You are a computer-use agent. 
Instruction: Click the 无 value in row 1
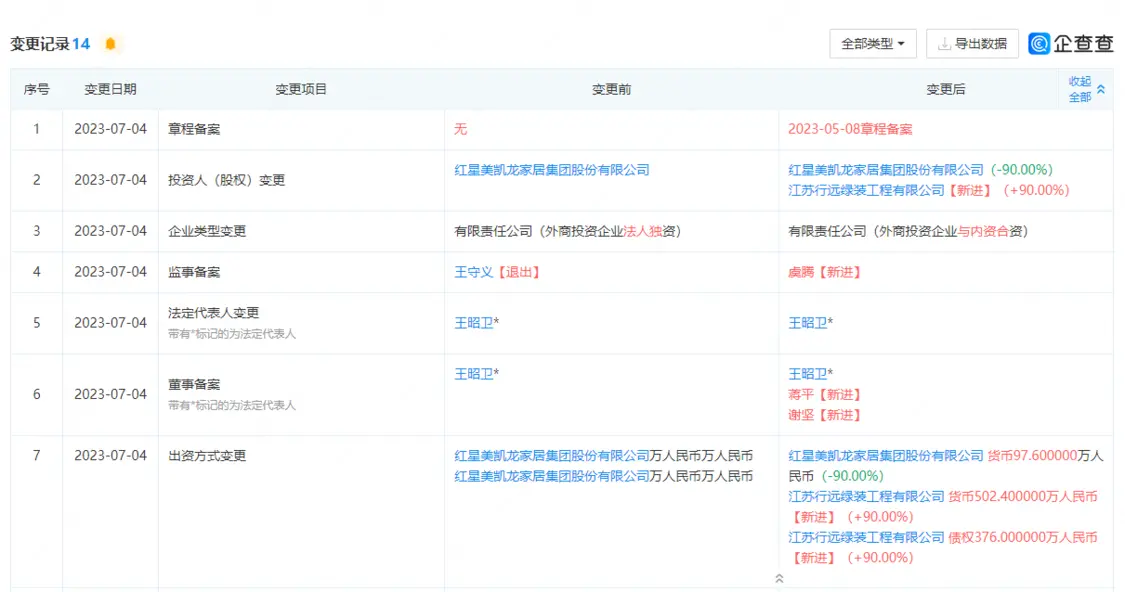coord(461,129)
